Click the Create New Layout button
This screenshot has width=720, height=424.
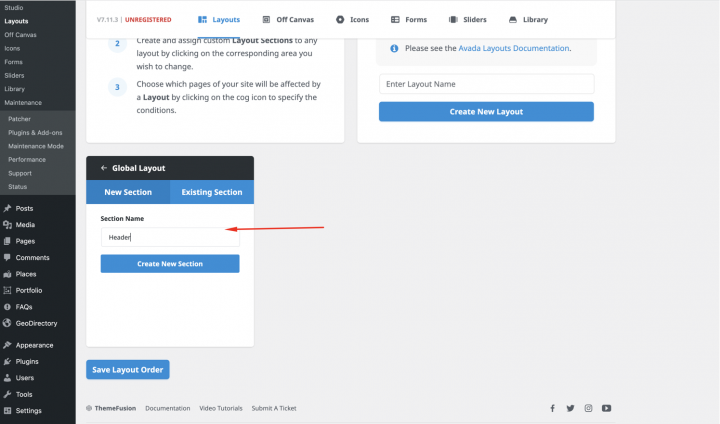[486, 112]
